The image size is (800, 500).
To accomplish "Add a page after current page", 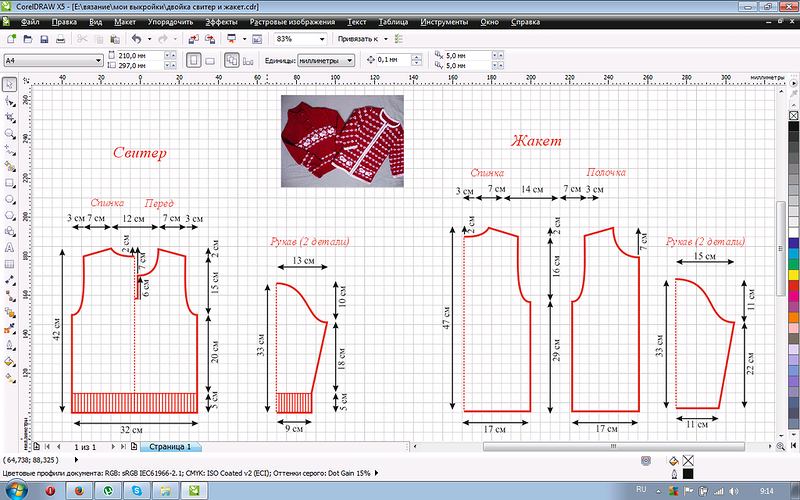I will point(134,446).
